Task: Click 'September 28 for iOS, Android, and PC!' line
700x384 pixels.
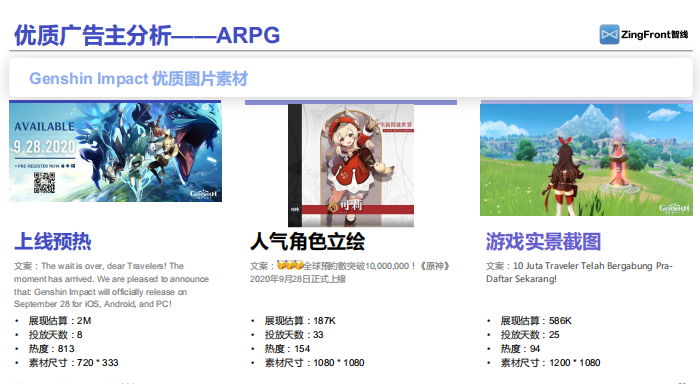Action: (93, 304)
